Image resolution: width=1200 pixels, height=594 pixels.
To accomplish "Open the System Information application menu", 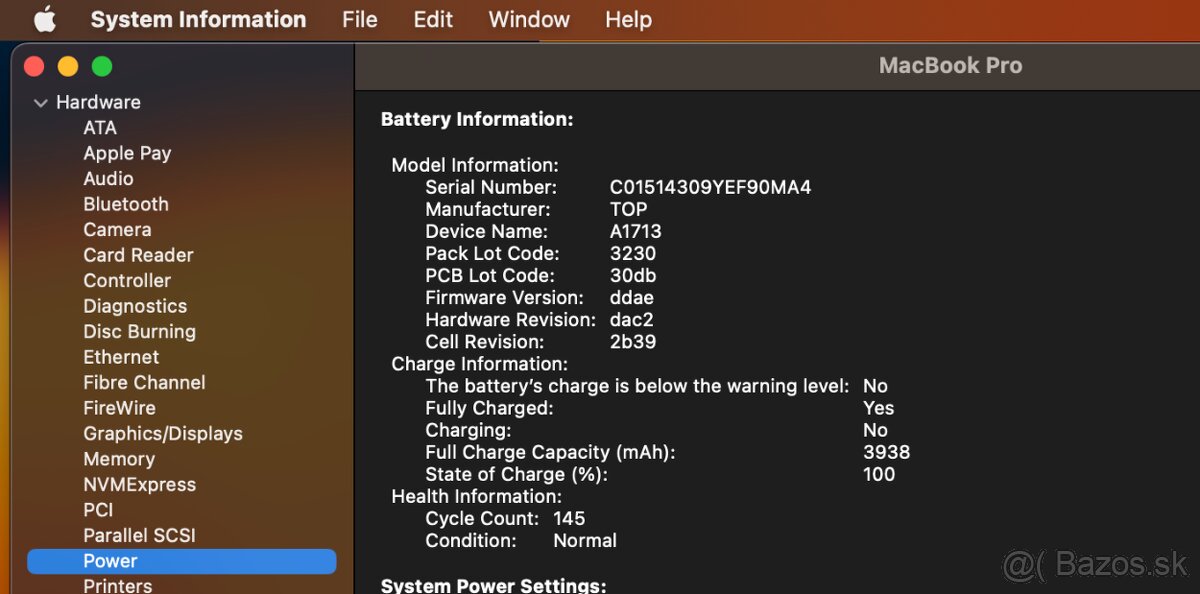I will coord(198,19).
